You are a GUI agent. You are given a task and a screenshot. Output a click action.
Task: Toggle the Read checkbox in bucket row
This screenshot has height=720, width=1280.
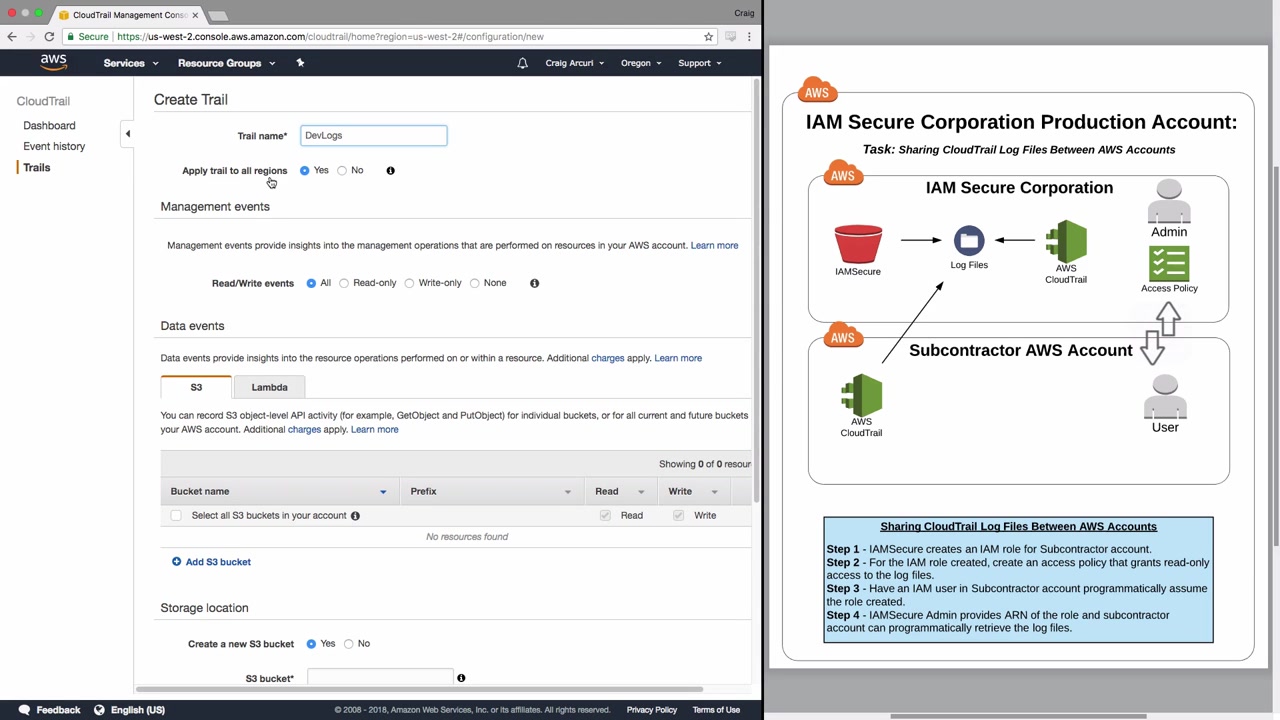point(605,516)
